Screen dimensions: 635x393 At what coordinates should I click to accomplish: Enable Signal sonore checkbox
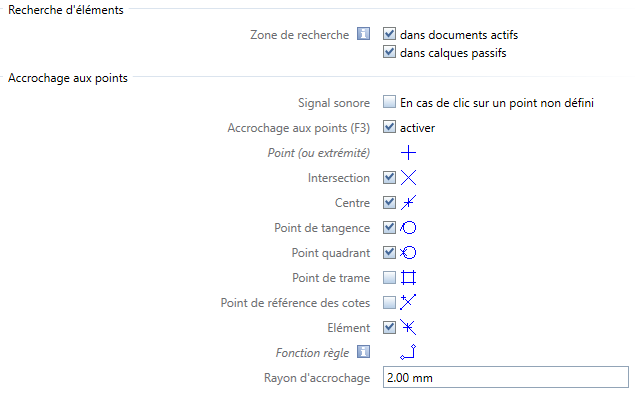(389, 102)
